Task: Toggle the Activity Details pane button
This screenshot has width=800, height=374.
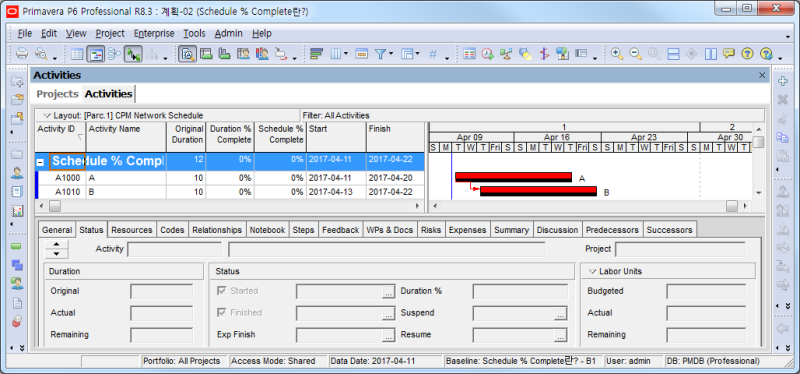Action: click(x=187, y=54)
